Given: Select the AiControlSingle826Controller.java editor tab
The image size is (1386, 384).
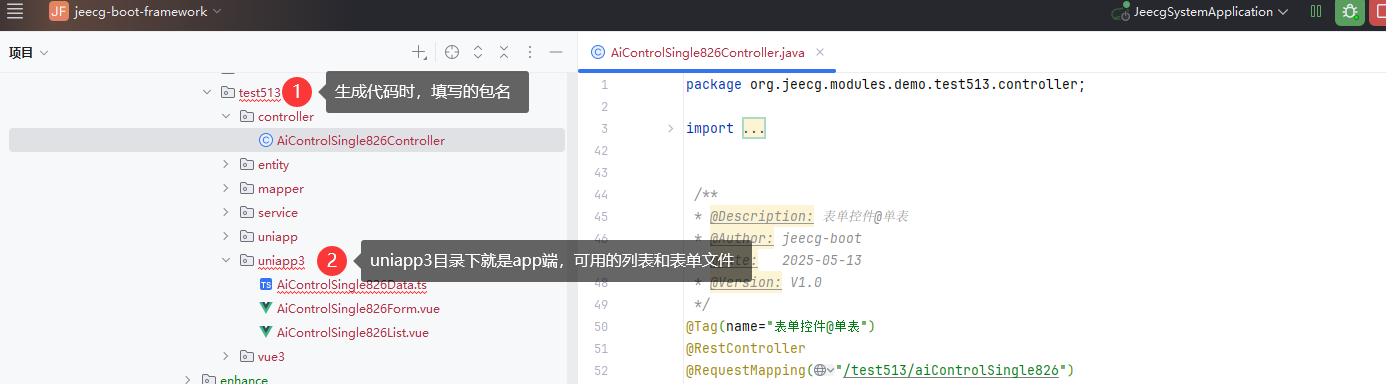Looking at the screenshot, I should [x=709, y=52].
